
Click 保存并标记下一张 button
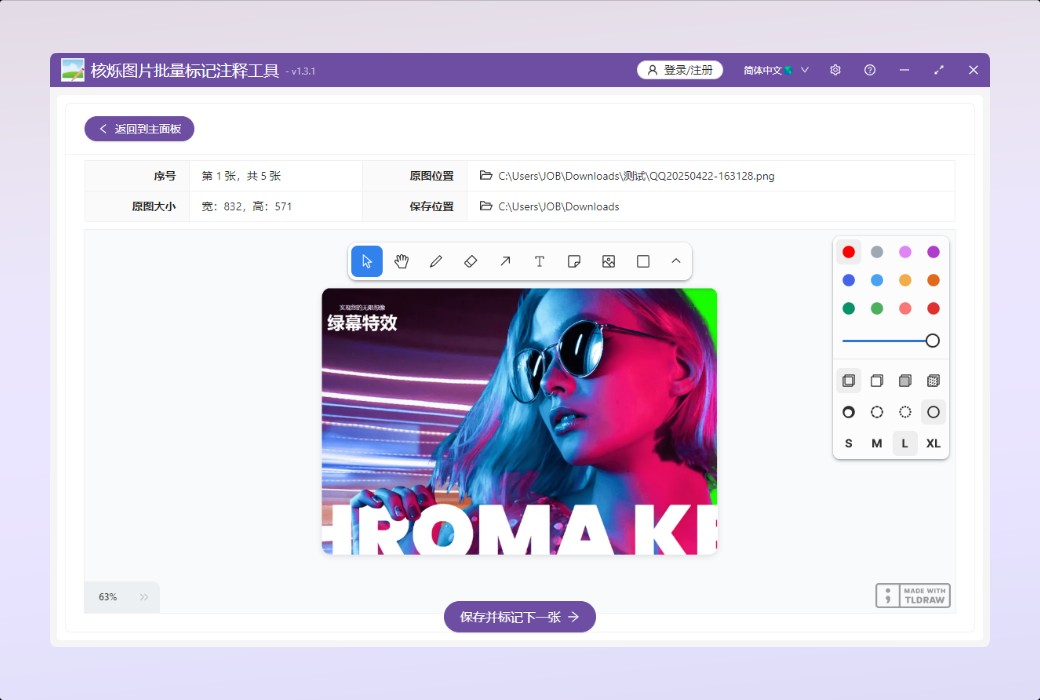pyautogui.click(x=519, y=617)
